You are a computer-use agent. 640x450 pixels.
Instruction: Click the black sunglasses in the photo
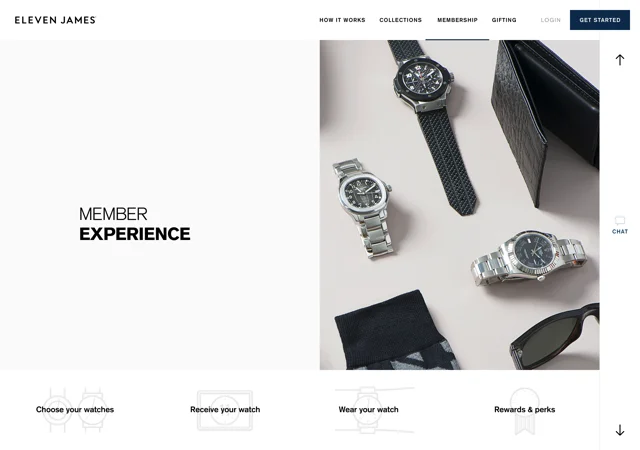click(555, 337)
